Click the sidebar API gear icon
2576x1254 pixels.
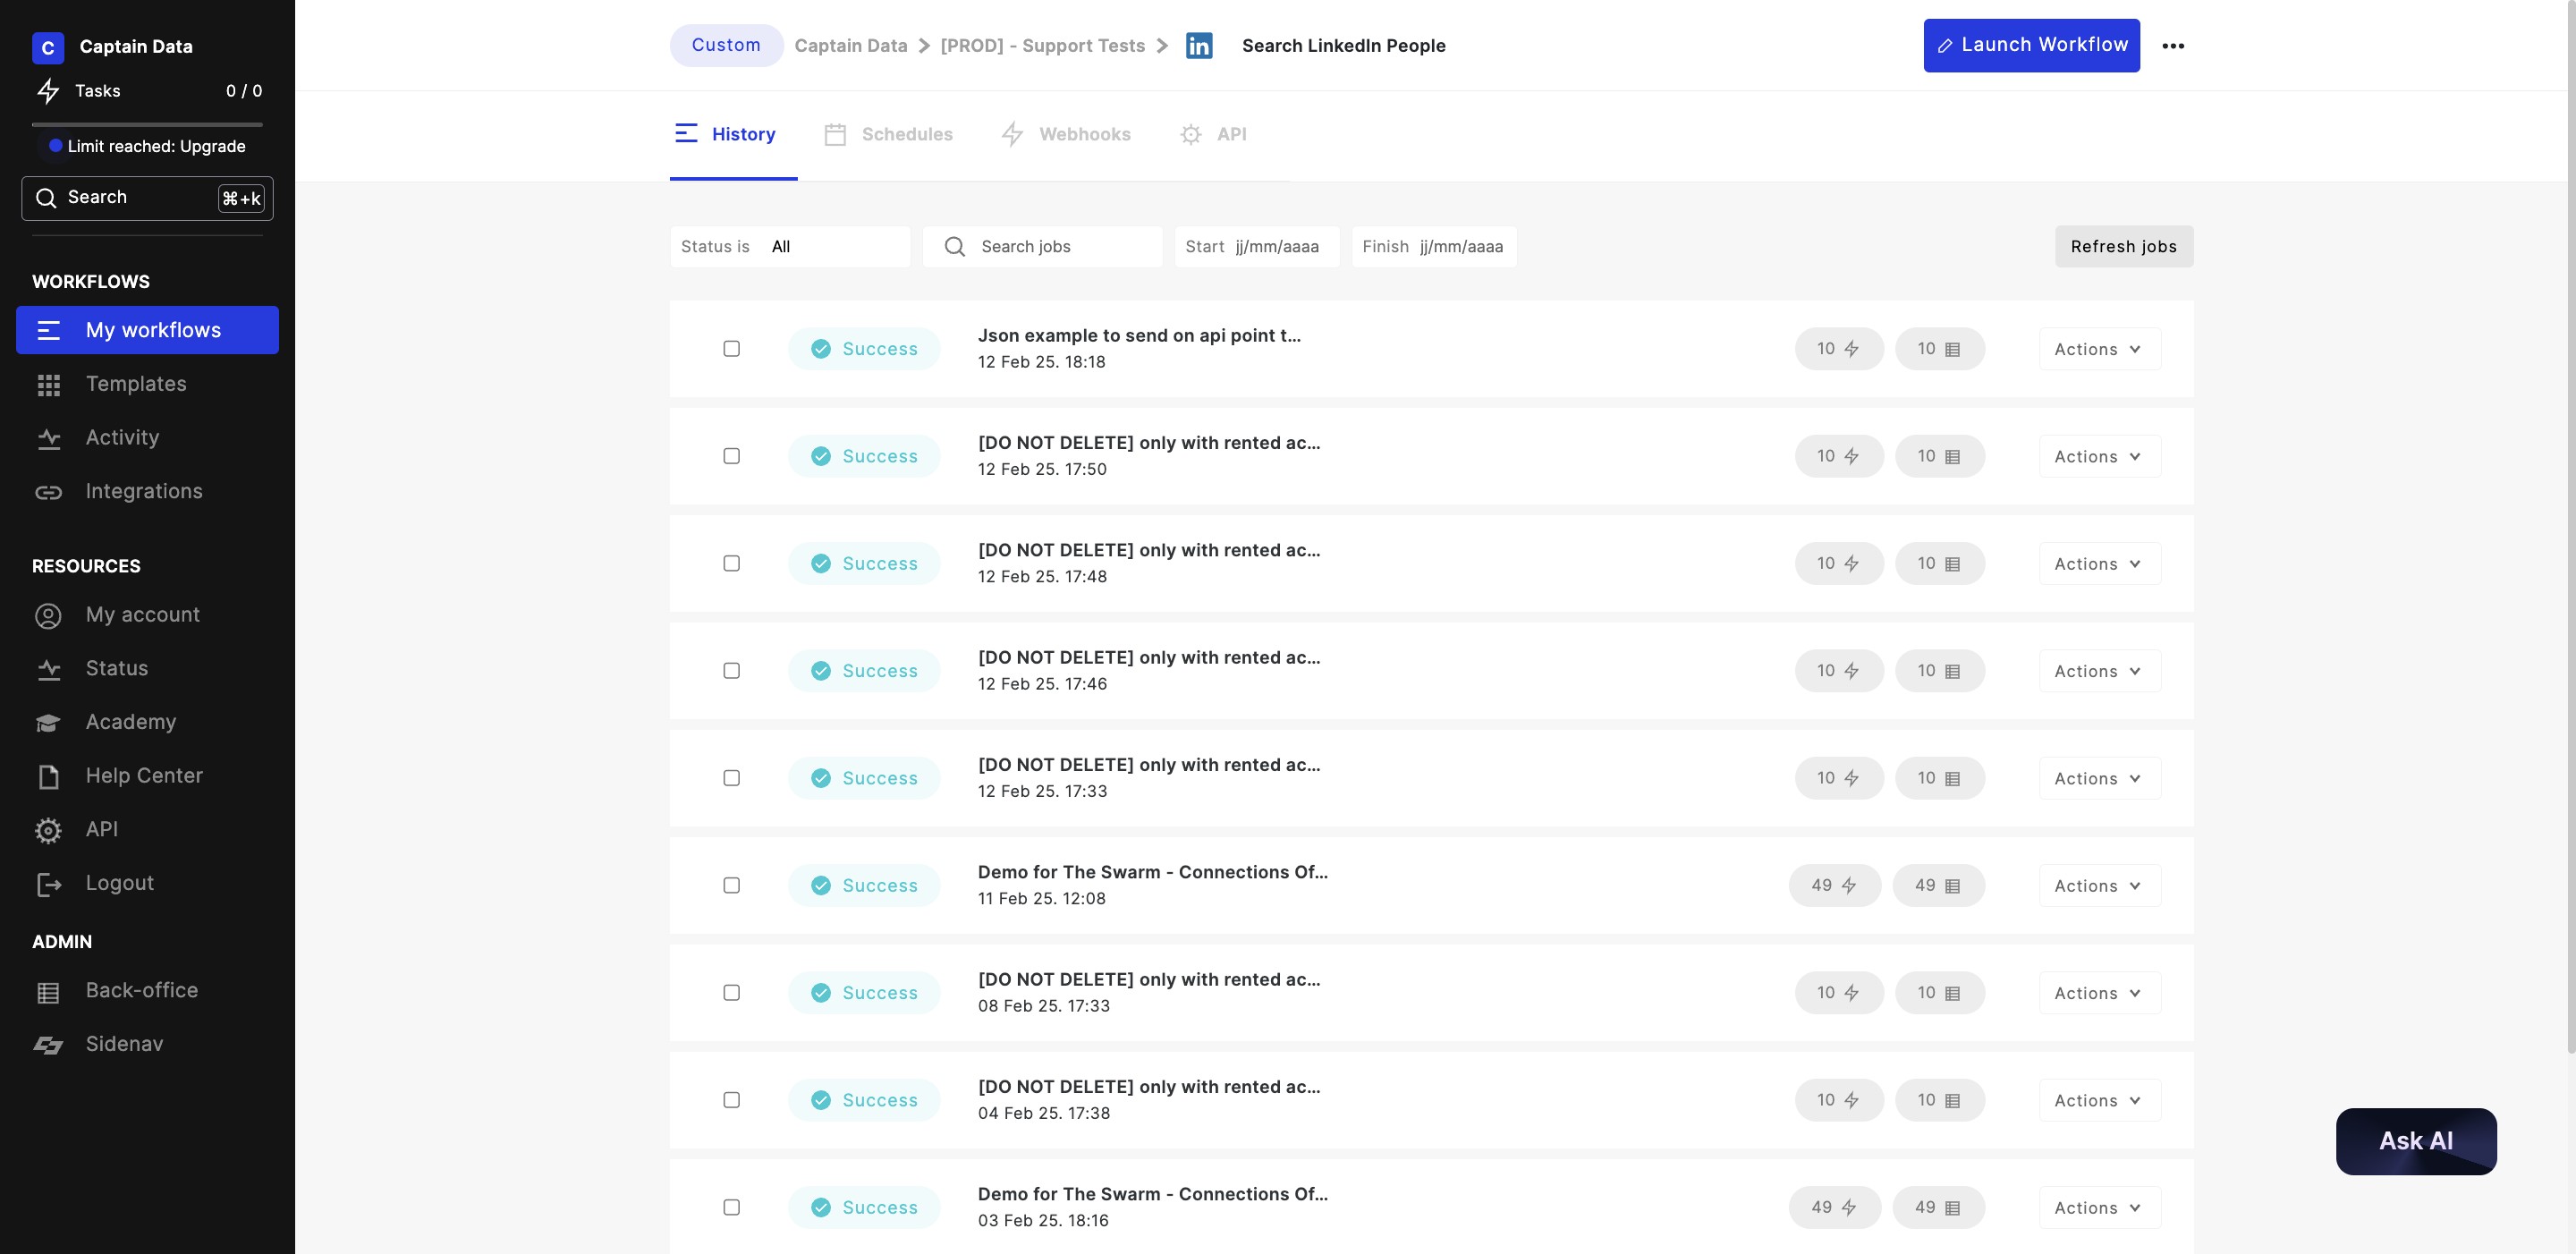[x=48, y=830]
